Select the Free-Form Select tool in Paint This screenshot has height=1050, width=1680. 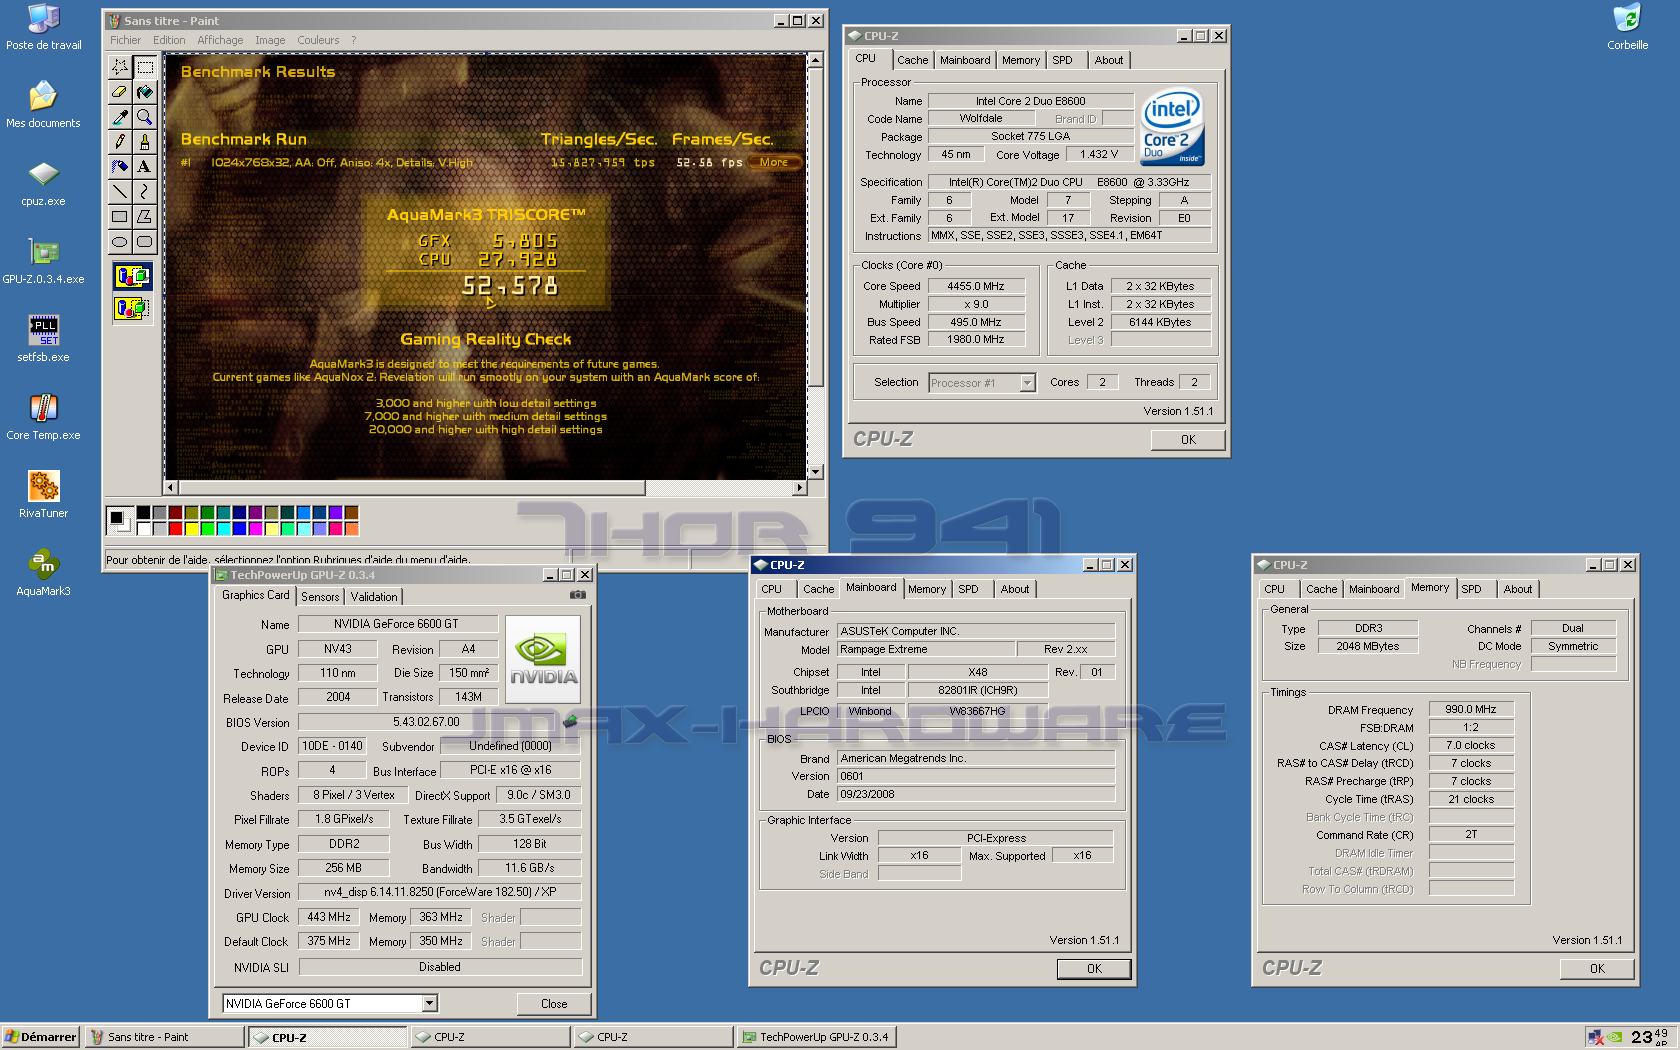(x=120, y=67)
